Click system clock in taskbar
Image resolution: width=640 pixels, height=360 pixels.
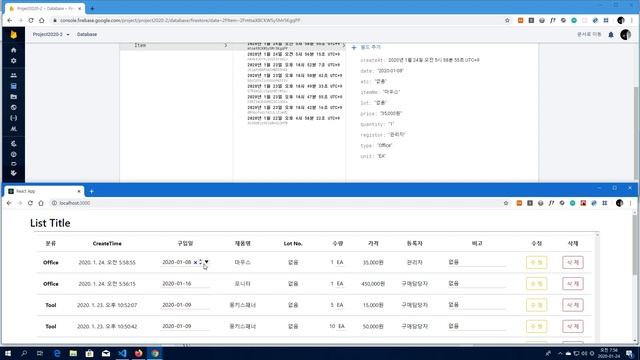click(609, 353)
